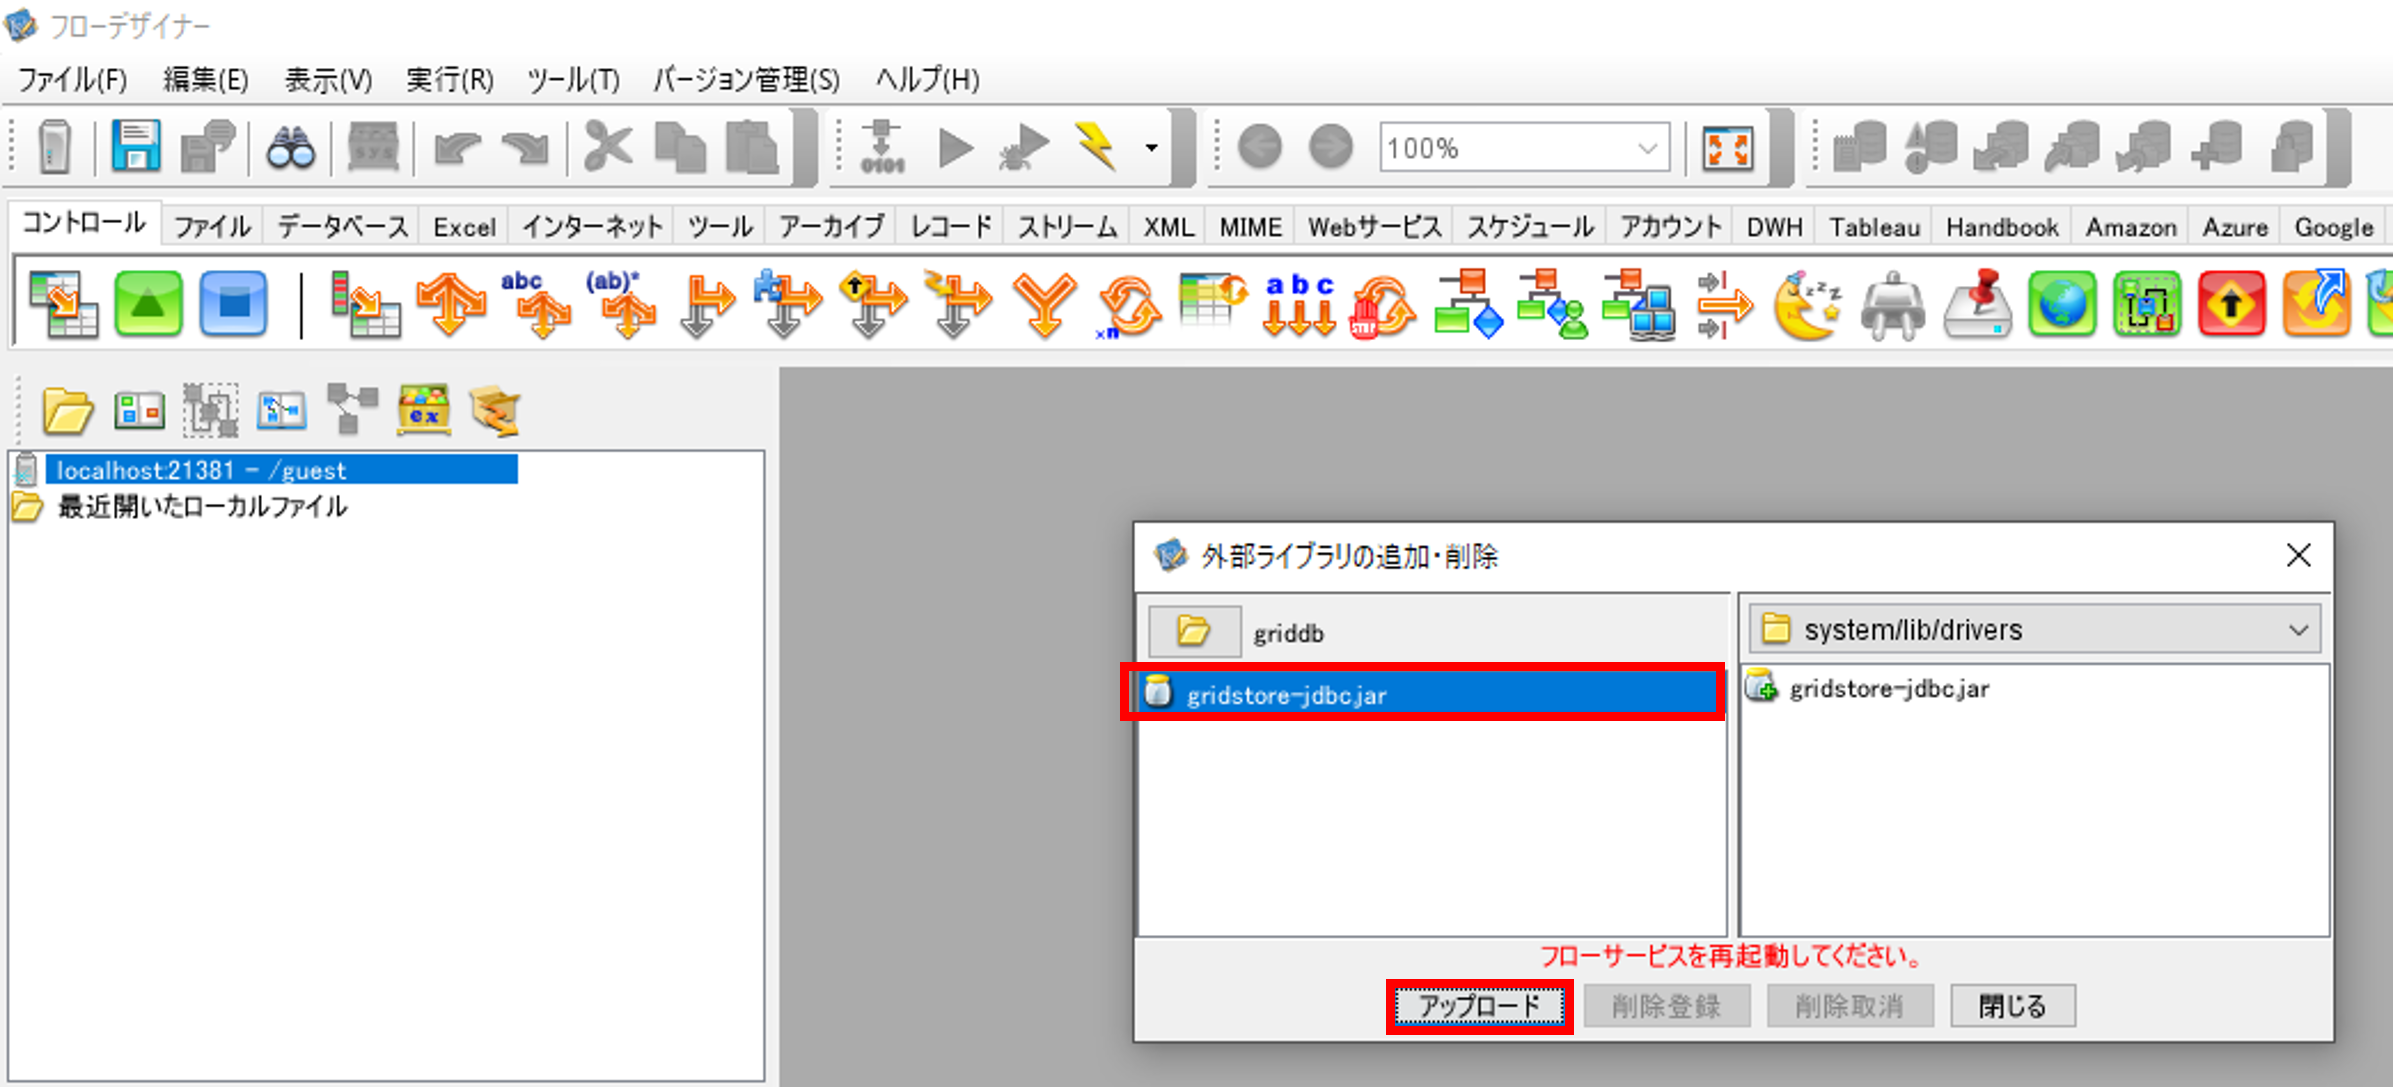This screenshot has width=2393, height=1087.
Task: Click the play run flow icon
Action: coord(955,149)
